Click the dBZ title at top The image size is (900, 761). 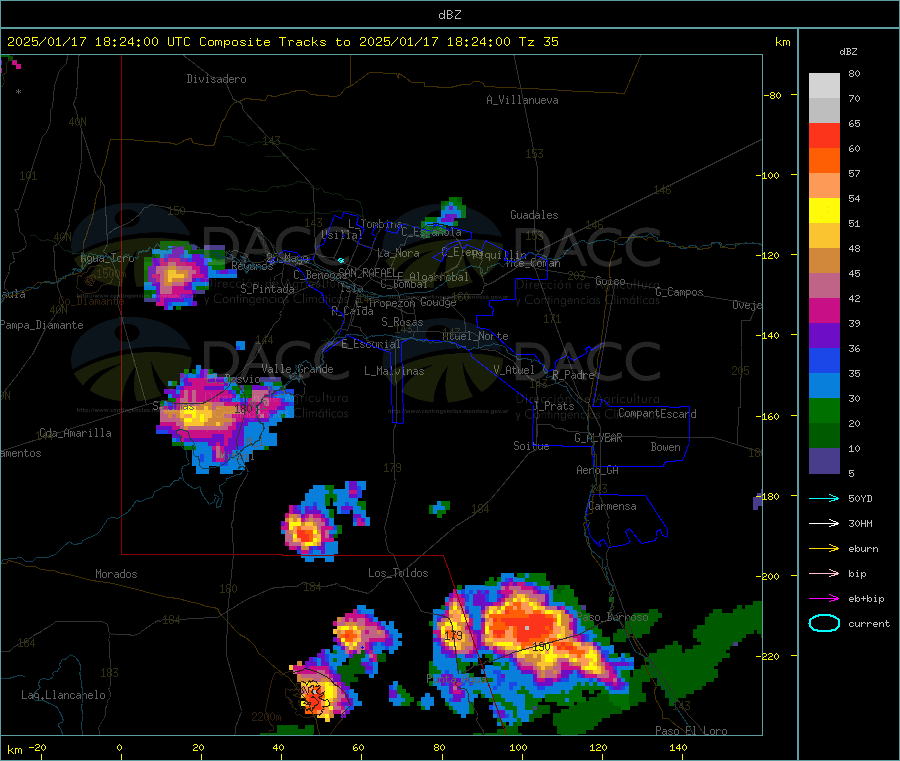(449, 15)
